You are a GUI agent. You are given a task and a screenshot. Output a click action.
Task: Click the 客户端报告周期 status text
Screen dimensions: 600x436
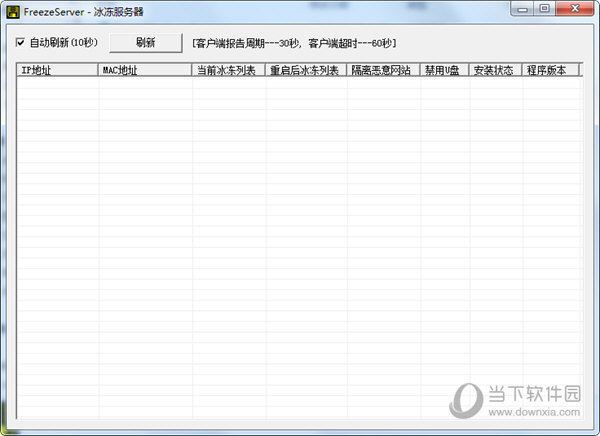coord(294,43)
